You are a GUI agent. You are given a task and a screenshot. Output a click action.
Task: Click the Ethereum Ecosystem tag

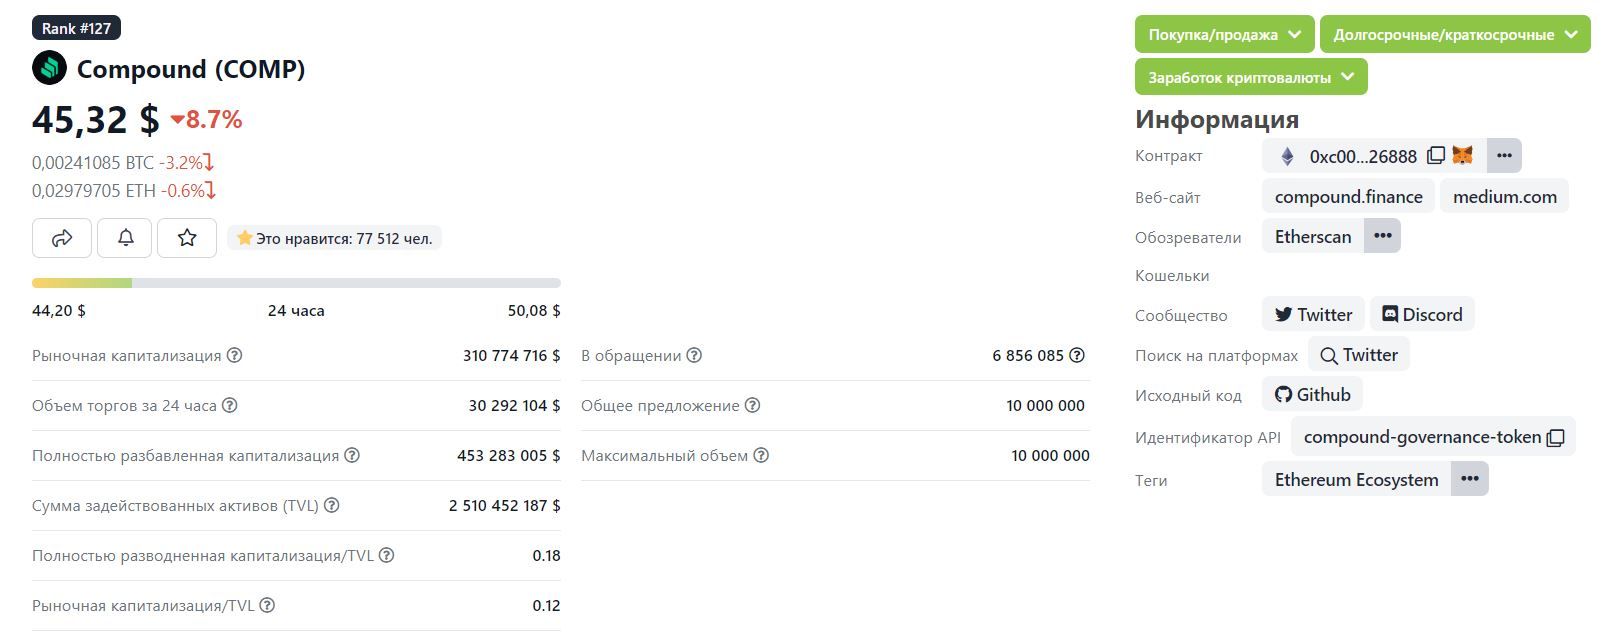click(x=1356, y=479)
